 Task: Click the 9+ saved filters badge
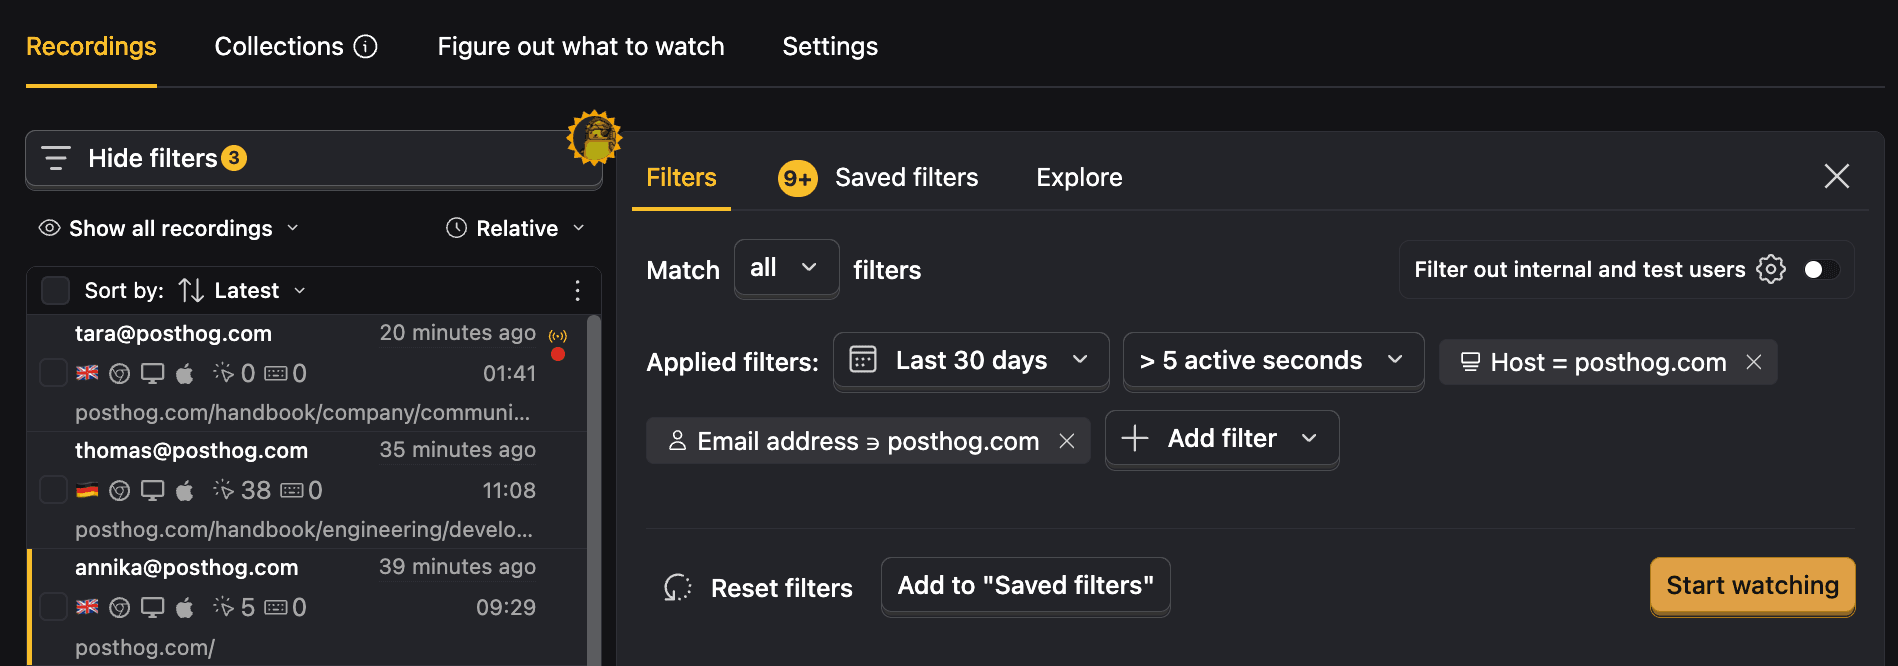[x=797, y=178]
